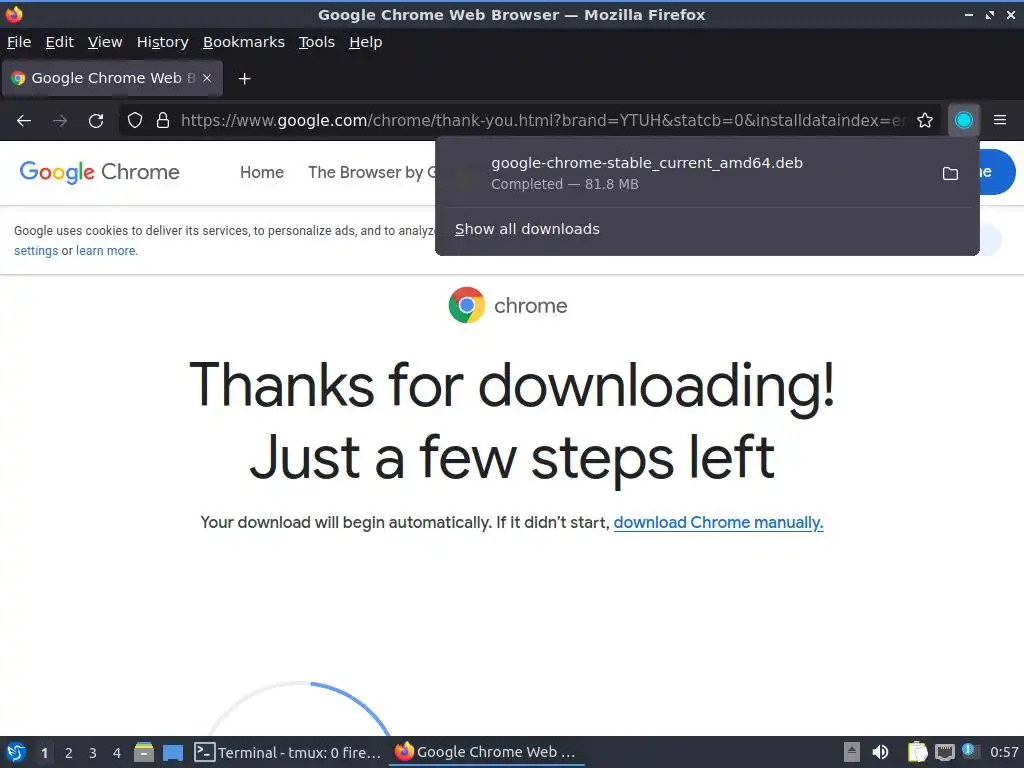Screen dimensions: 1024x768
Task: Click the chrome logo above heading
Action: click(x=508, y=305)
